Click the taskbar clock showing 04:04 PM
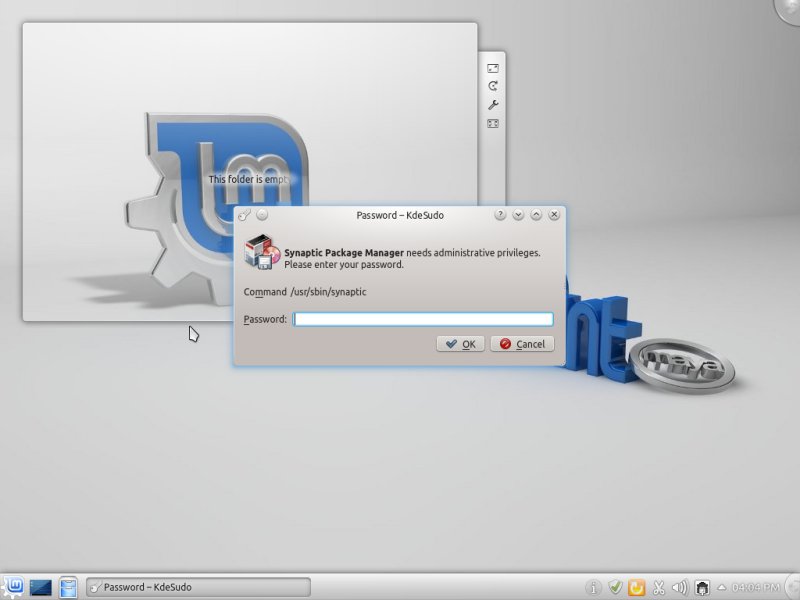The image size is (800, 600). tap(755, 587)
